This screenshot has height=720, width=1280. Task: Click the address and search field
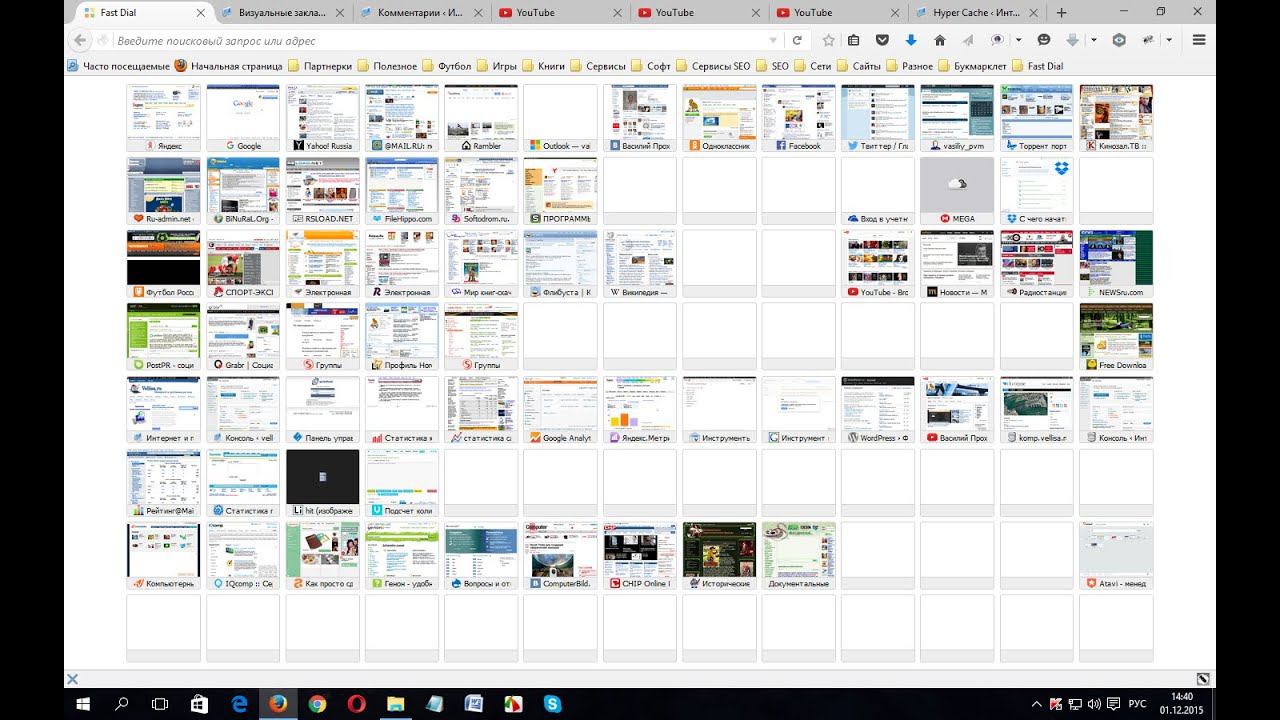(x=438, y=41)
